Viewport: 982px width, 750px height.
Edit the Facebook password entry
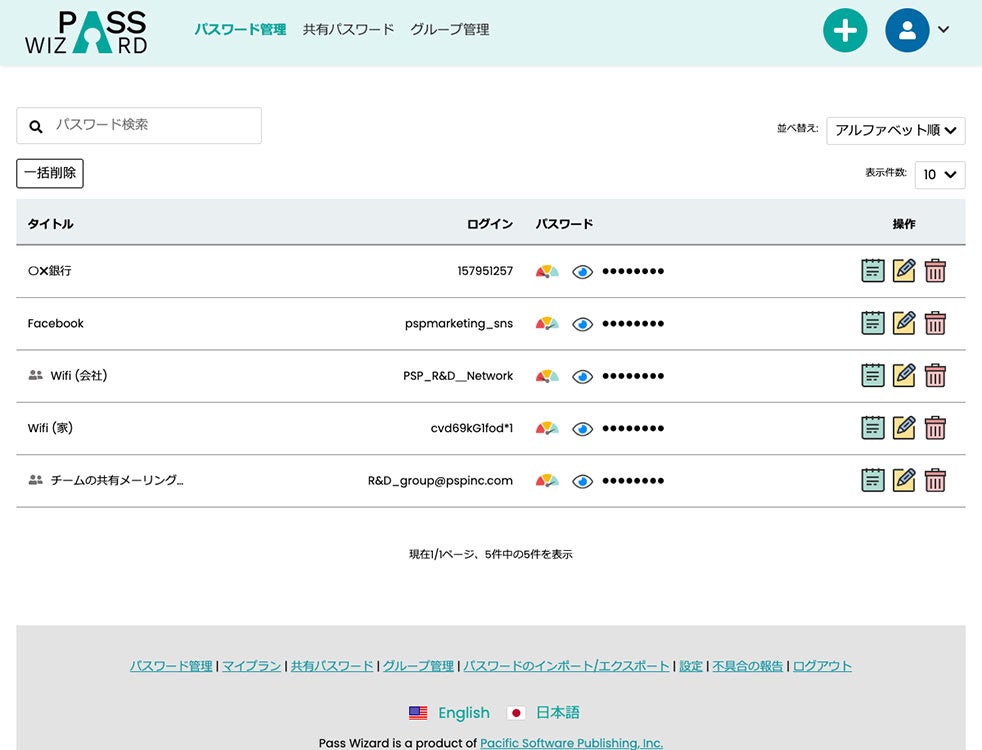[904, 323]
